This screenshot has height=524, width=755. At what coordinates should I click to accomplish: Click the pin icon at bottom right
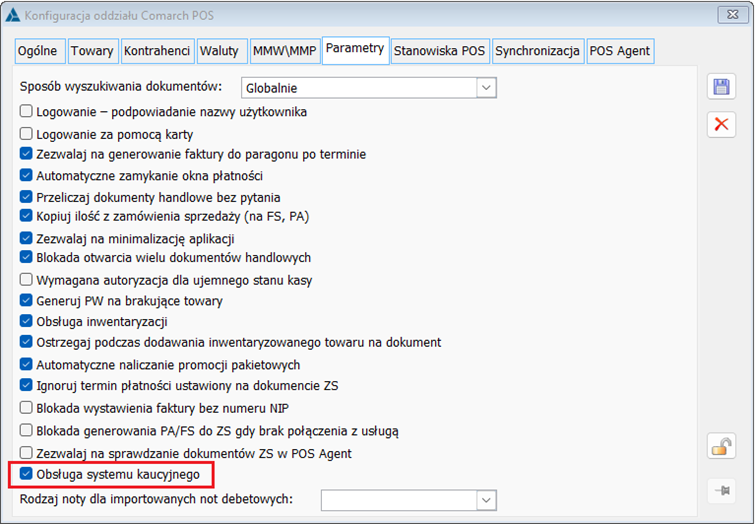(x=721, y=490)
